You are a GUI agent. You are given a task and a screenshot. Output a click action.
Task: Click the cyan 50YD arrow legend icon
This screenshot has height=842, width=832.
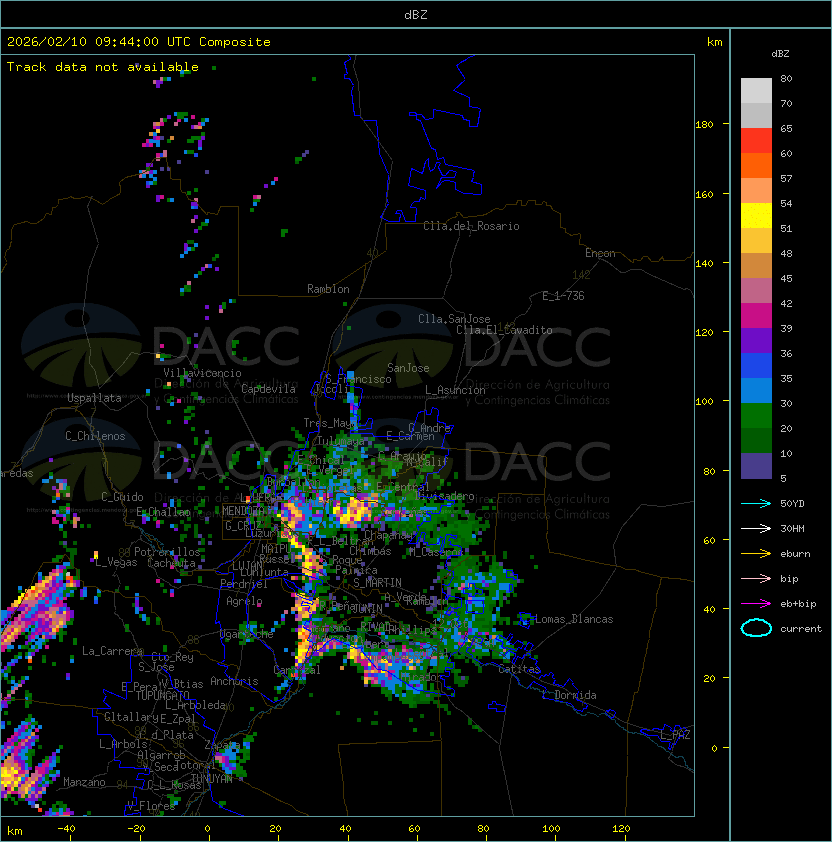click(x=756, y=504)
